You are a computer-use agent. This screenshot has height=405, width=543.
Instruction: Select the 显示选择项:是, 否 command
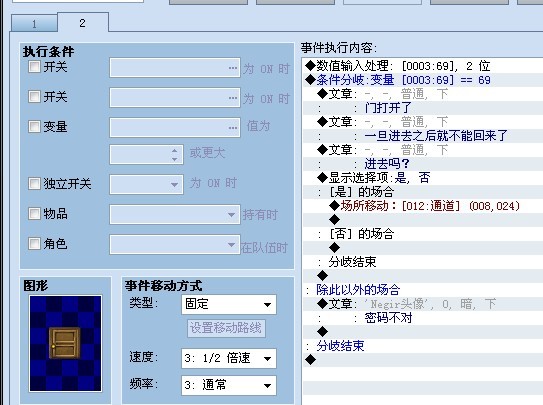point(423,178)
